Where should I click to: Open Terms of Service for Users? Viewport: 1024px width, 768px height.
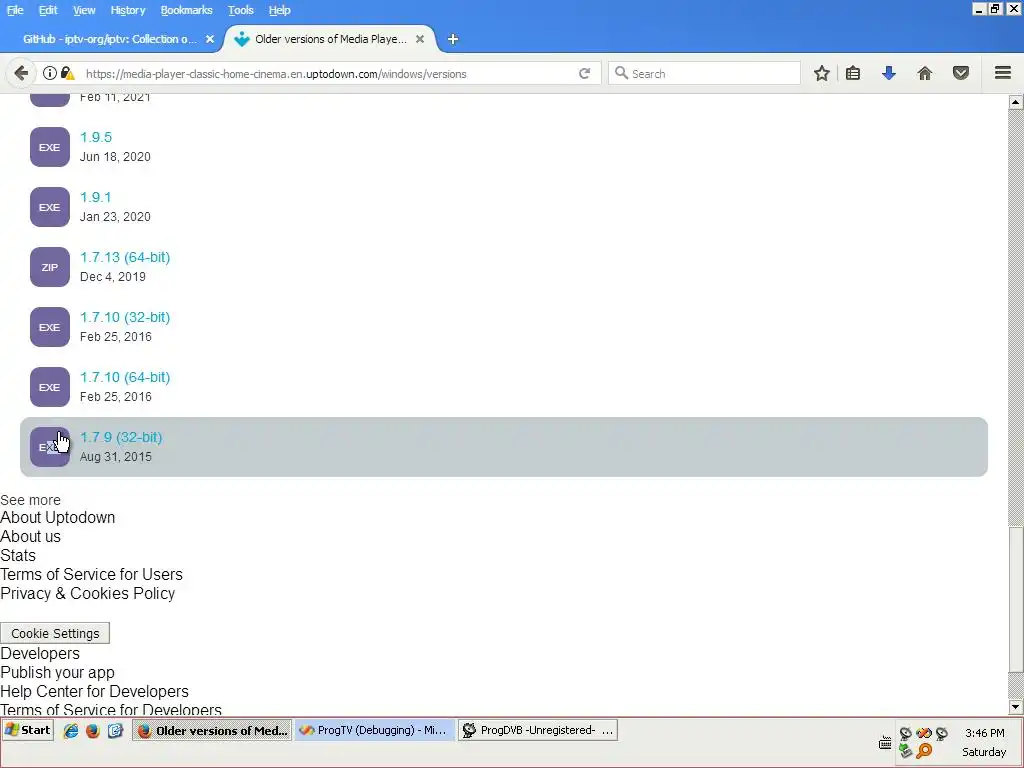[x=91, y=575]
